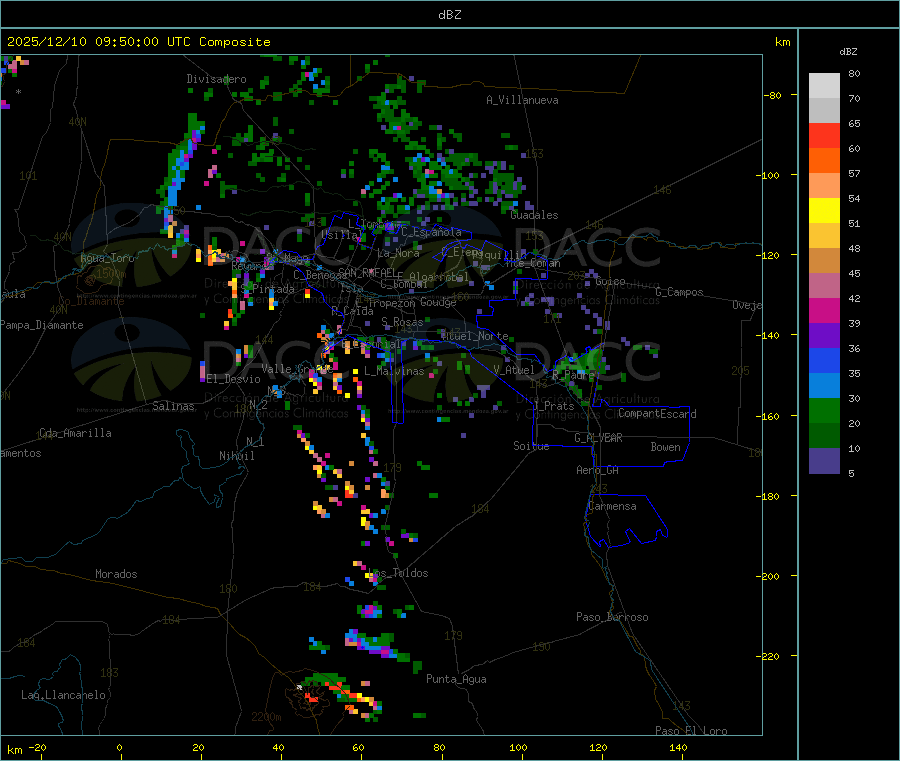Screen dimensions: 900x761
Task: Select the El_Desvio map label
Action: point(234,379)
